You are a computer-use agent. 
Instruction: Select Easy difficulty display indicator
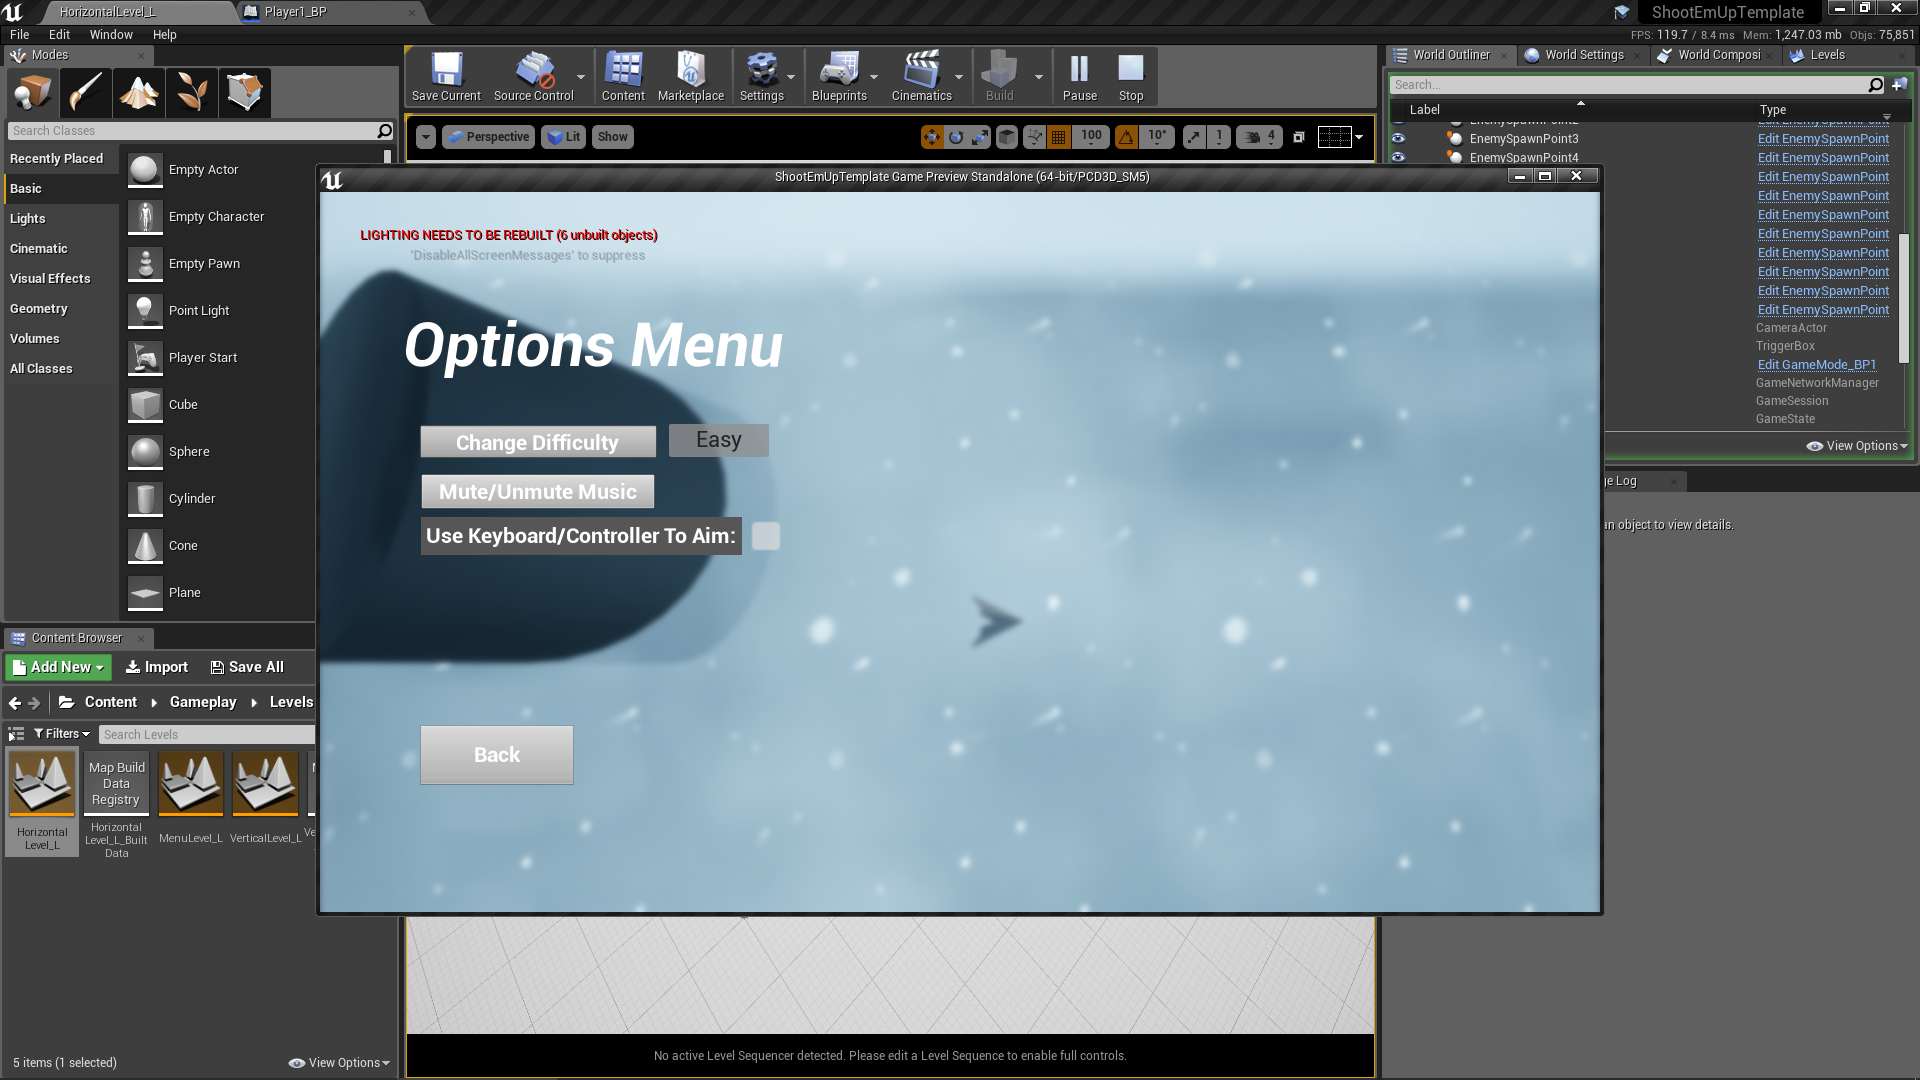[717, 439]
